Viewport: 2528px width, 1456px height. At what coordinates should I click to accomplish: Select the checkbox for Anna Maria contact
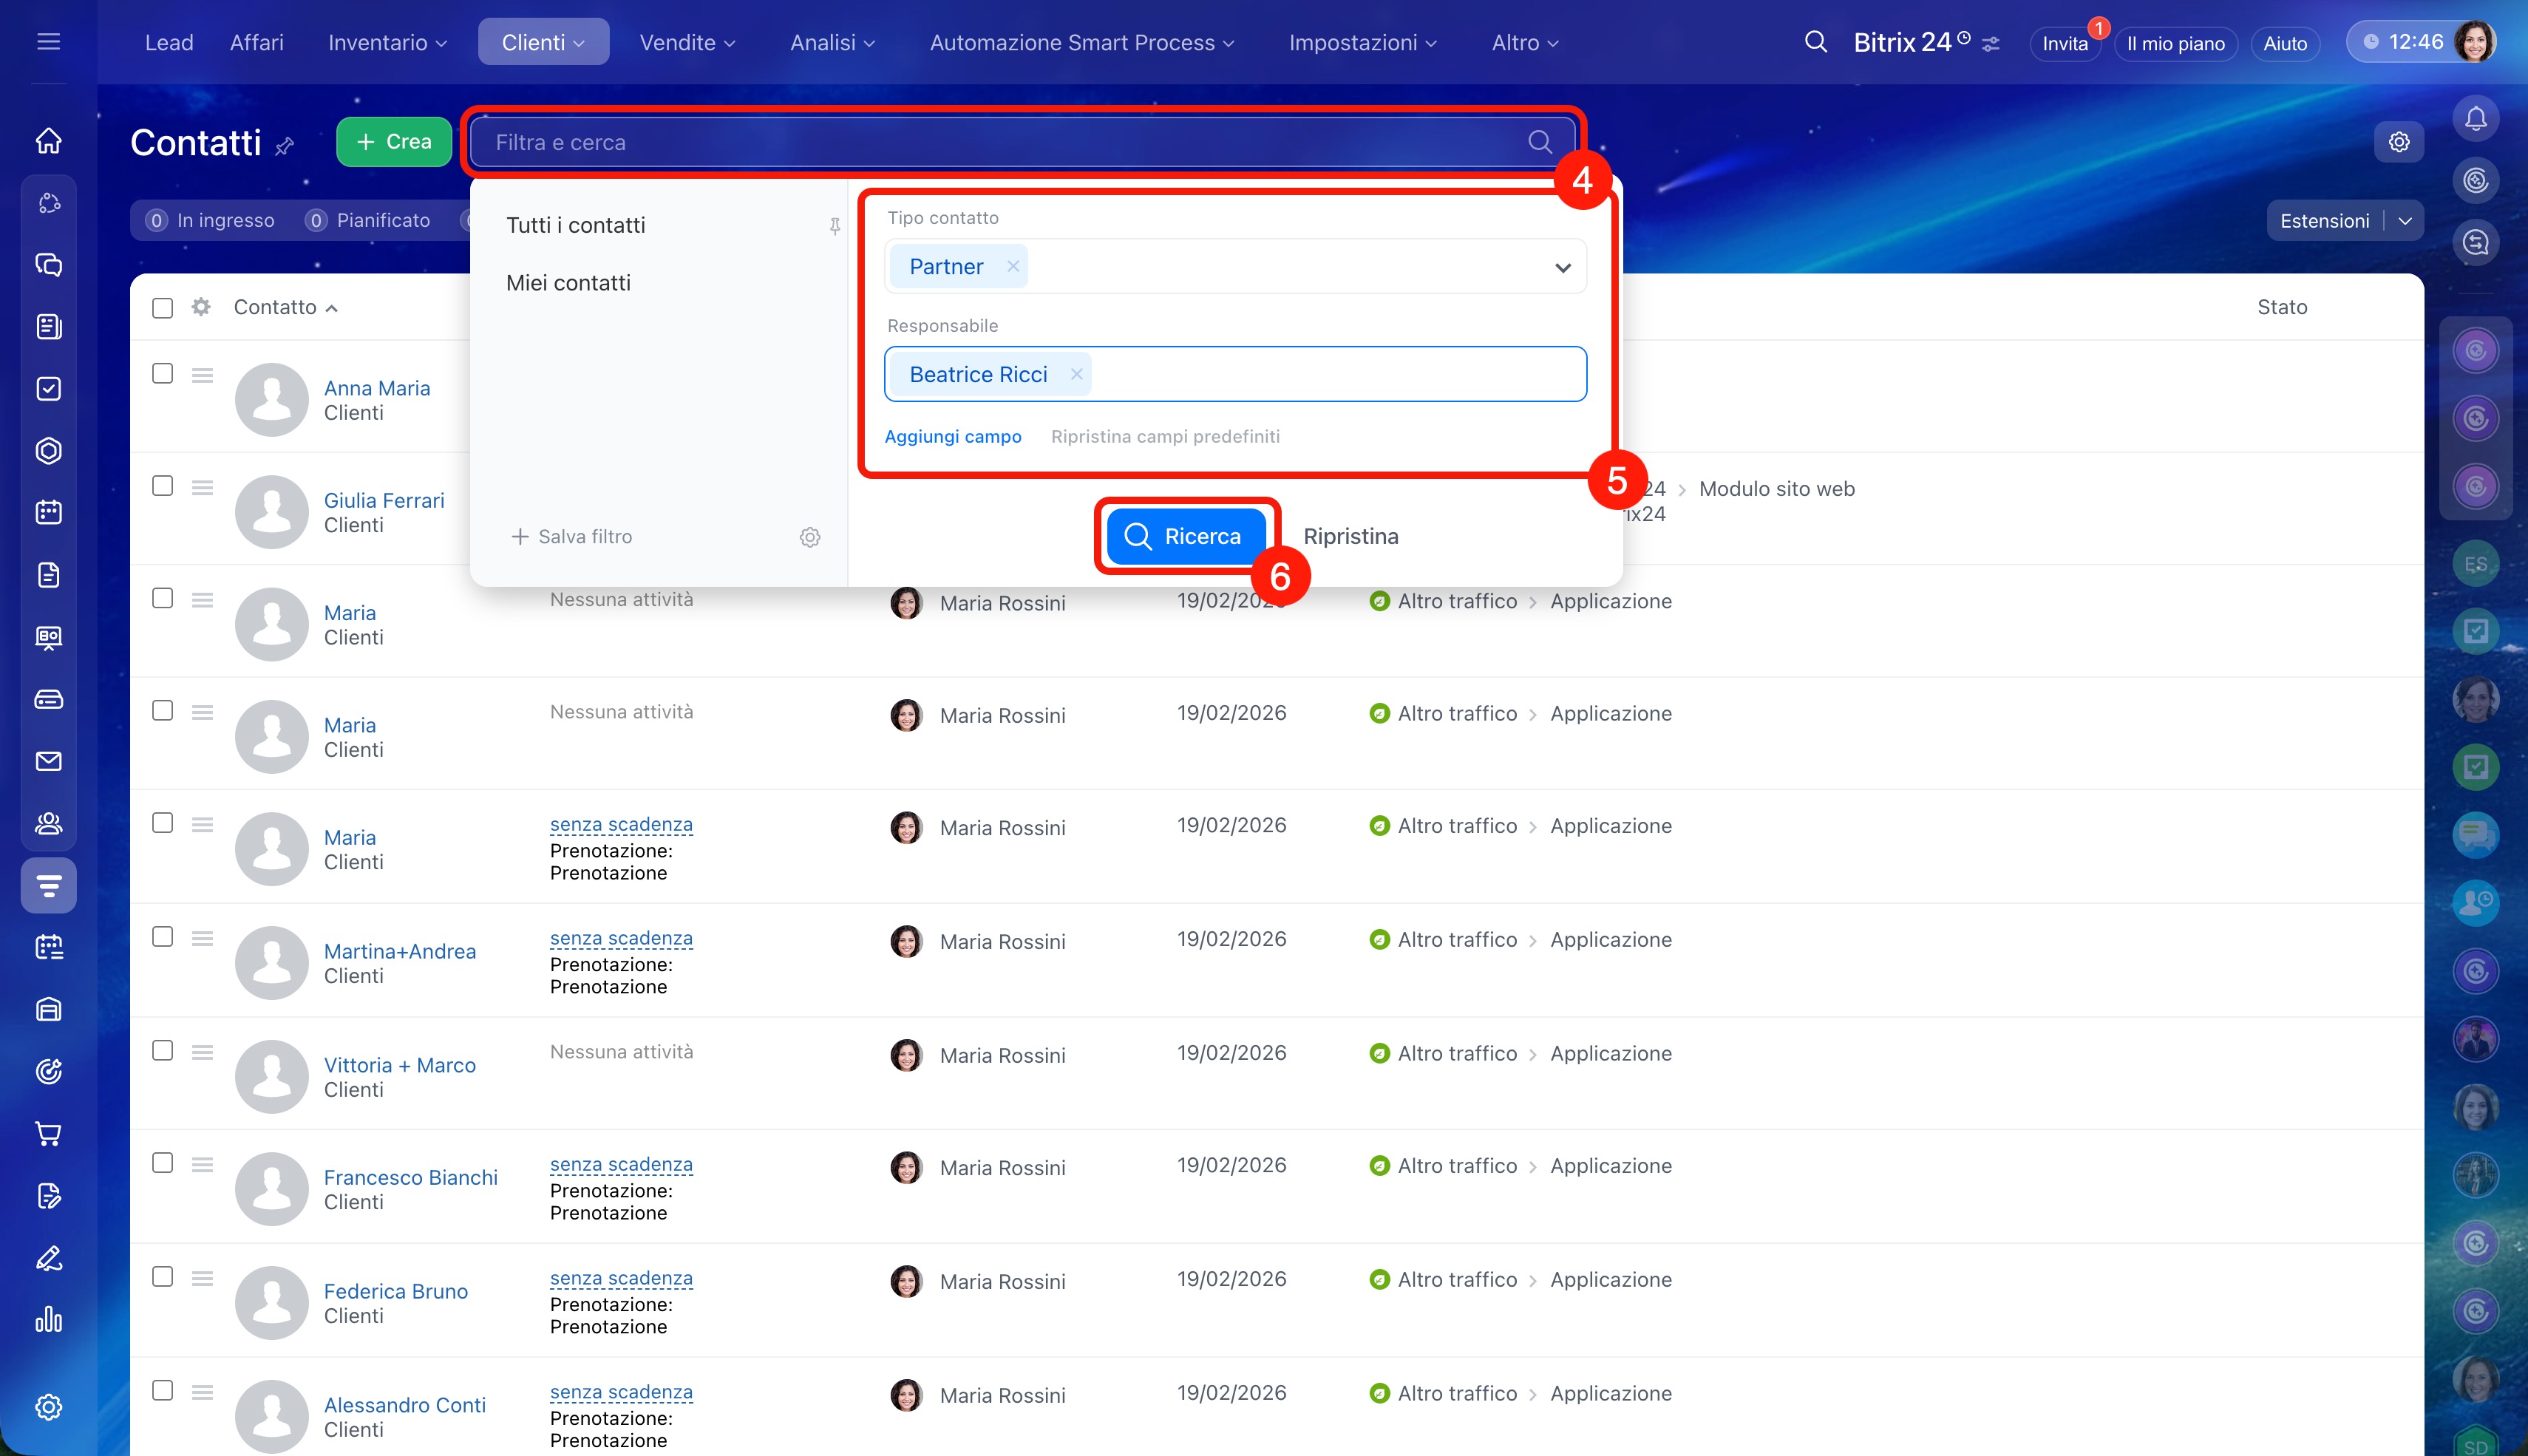(x=162, y=373)
